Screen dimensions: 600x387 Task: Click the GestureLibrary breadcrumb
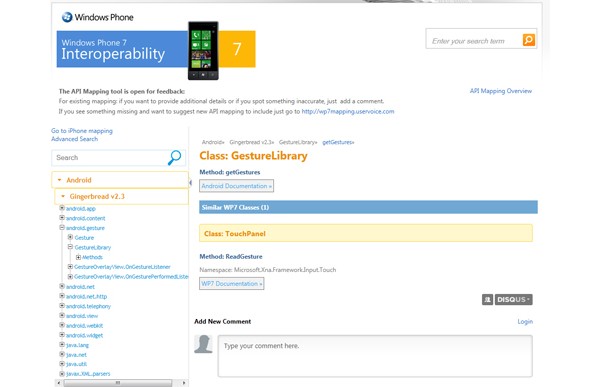pos(298,142)
